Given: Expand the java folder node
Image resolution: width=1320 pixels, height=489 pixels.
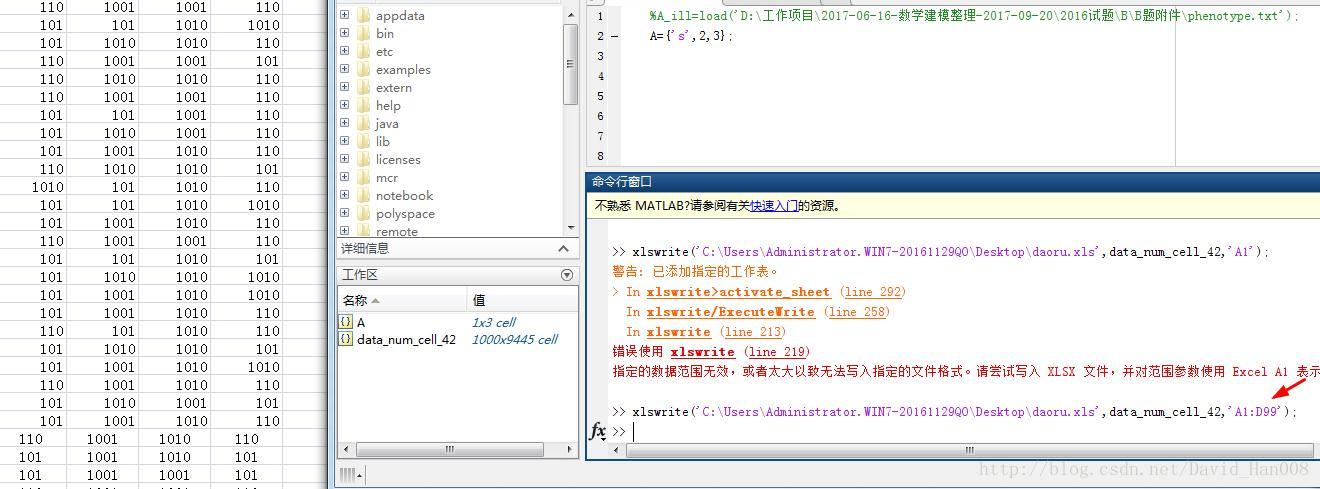Looking at the screenshot, I should pyautogui.click(x=345, y=123).
